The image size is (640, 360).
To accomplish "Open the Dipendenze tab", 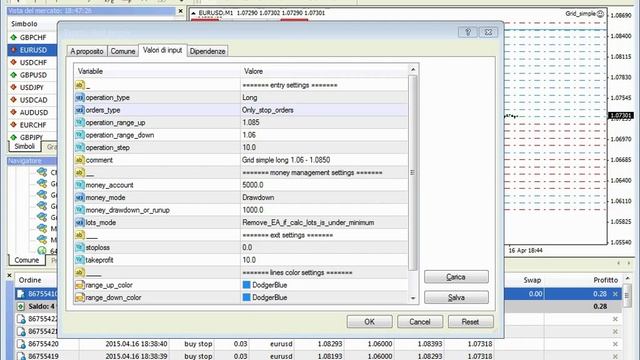I will click(x=207, y=51).
